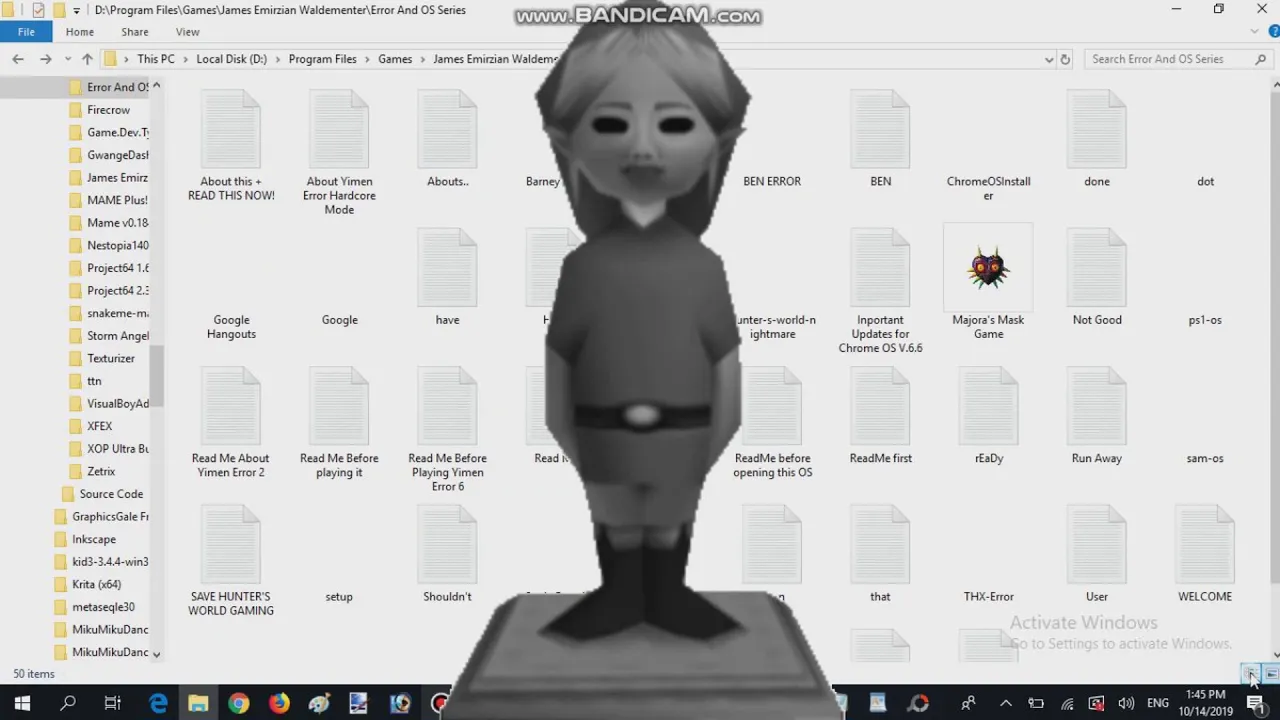Open the File ribbon tab
The image size is (1280, 720).
pos(26,32)
